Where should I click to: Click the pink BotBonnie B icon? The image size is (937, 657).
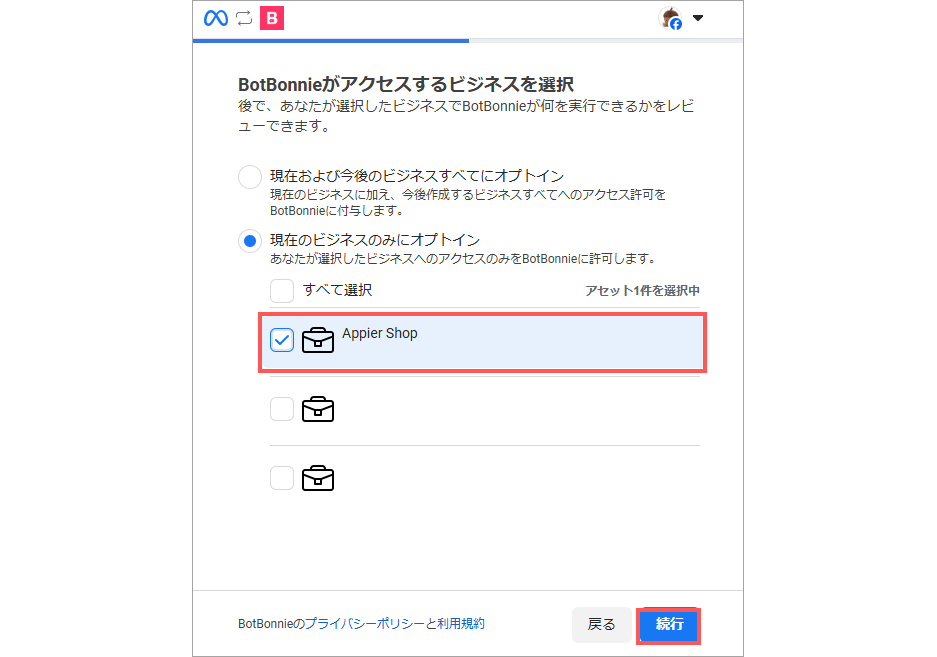pos(272,19)
